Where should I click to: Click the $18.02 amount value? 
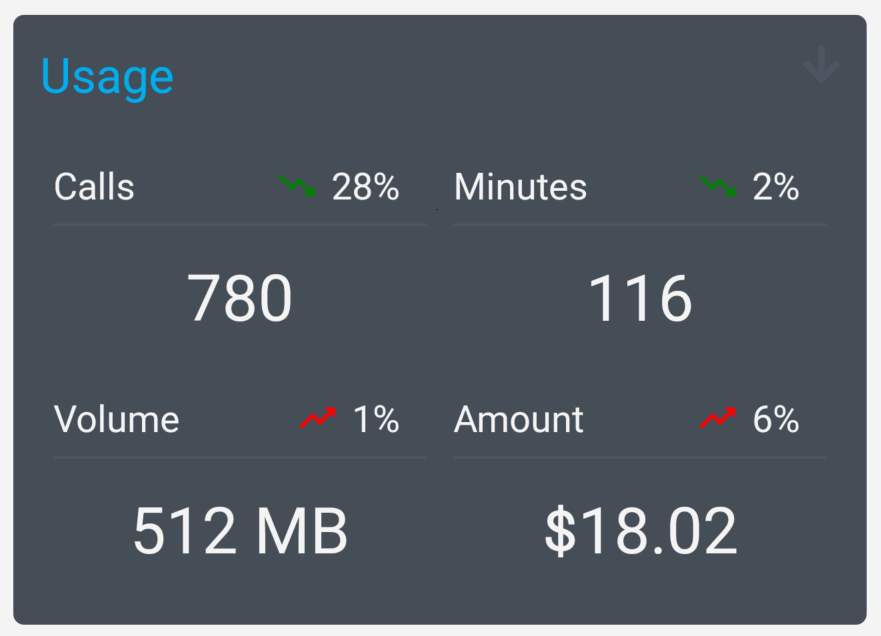640,531
